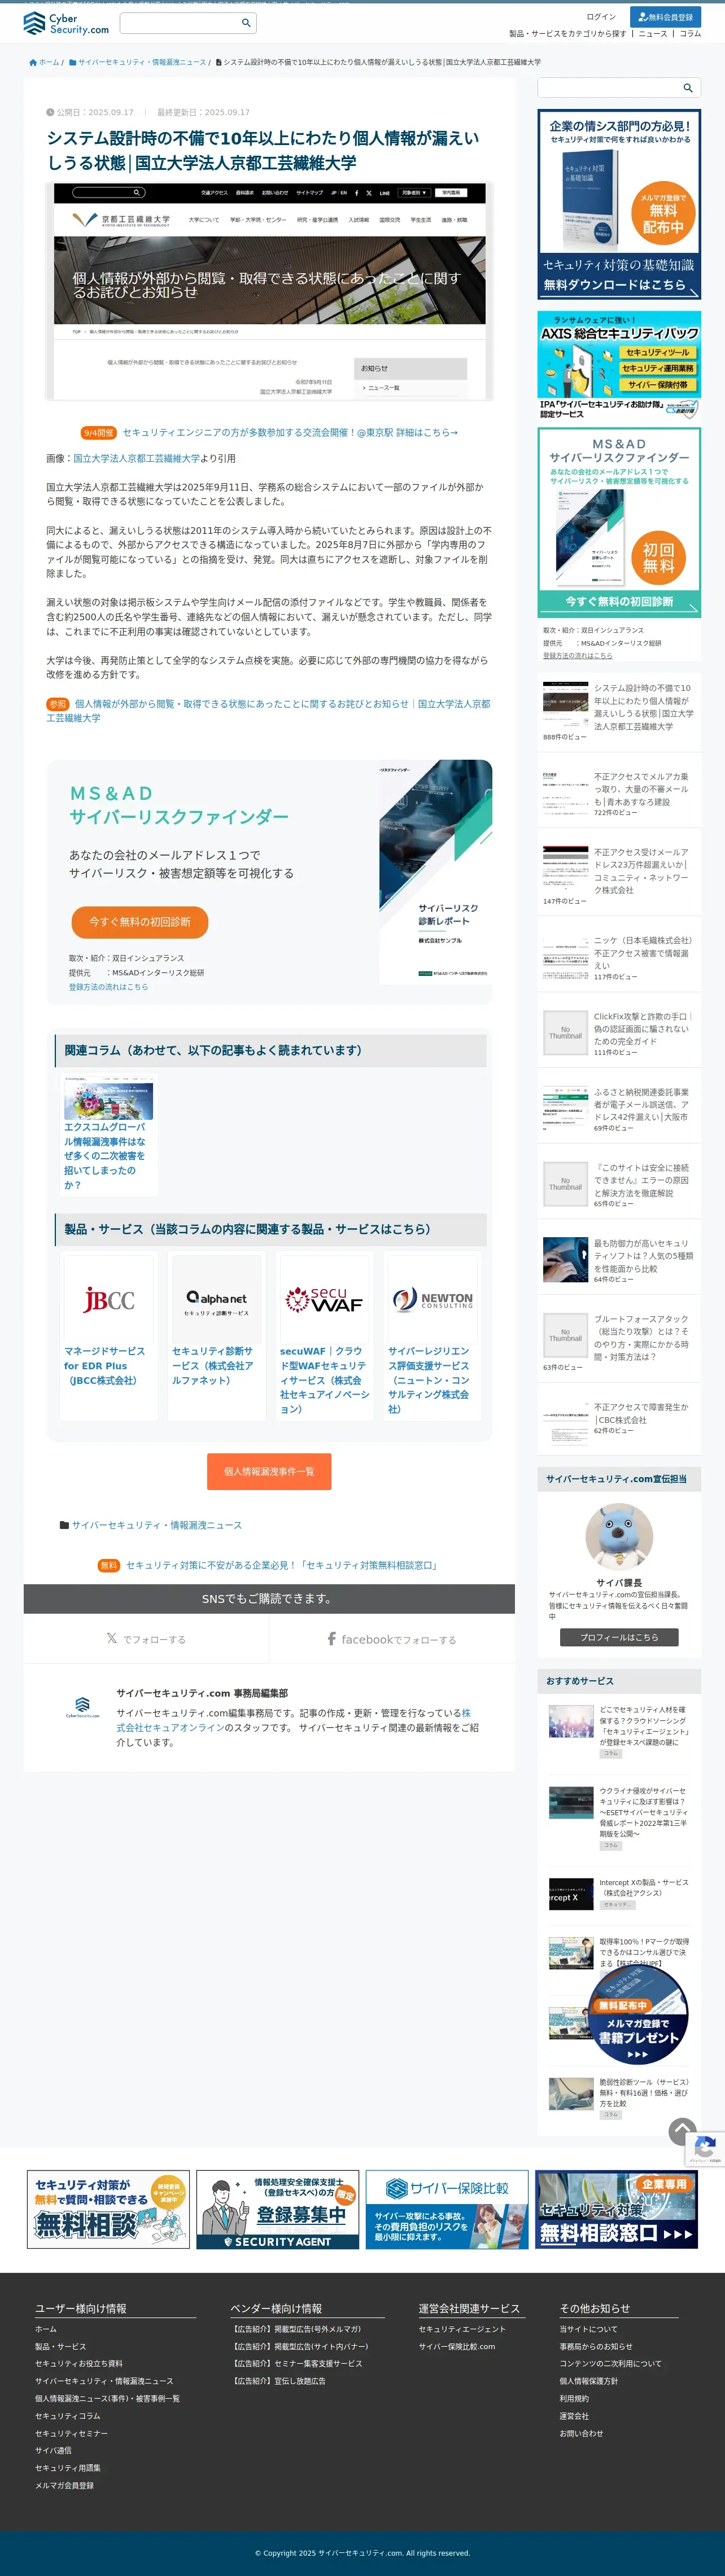Click the Newton Consulting product logo
Image resolution: width=725 pixels, height=2576 pixels.
click(x=432, y=1299)
